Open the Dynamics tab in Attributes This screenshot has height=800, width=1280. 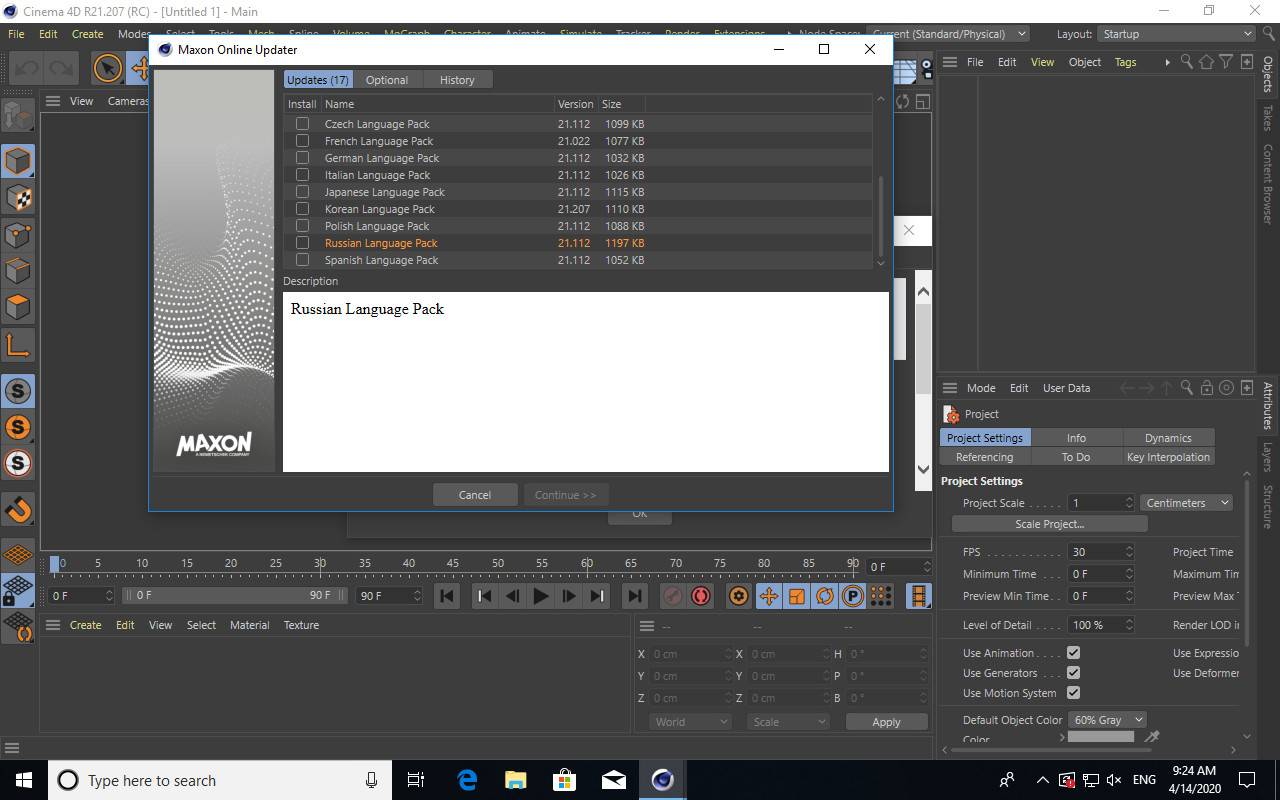[1168, 438]
